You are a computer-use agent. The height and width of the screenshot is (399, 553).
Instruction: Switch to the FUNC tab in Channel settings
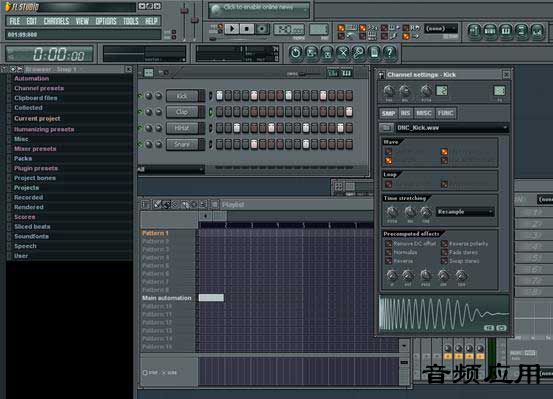(445, 113)
